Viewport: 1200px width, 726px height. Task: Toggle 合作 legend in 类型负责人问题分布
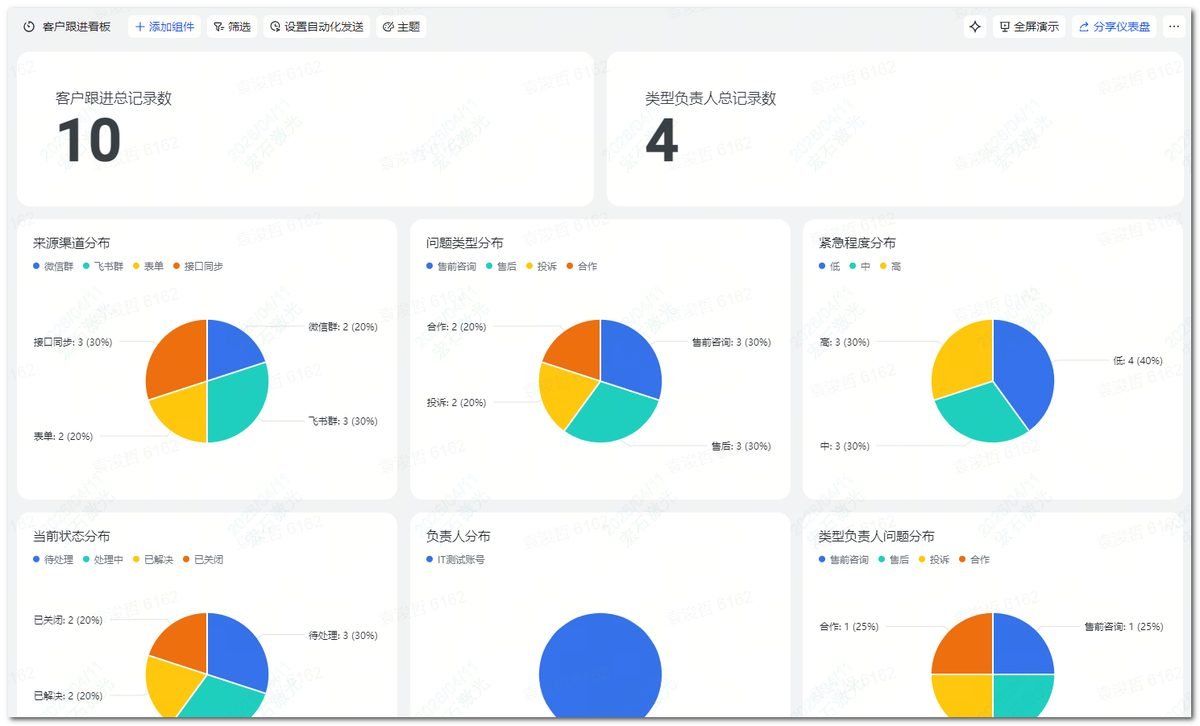[x=974, y=559]
